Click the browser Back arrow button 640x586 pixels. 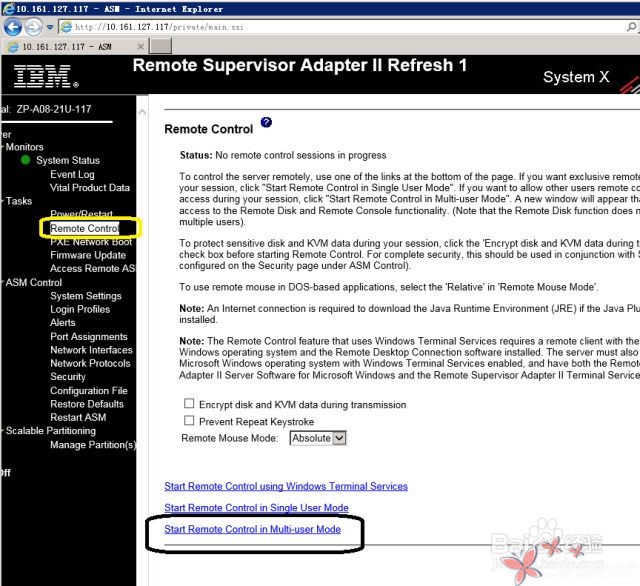[x=12, y=27]
